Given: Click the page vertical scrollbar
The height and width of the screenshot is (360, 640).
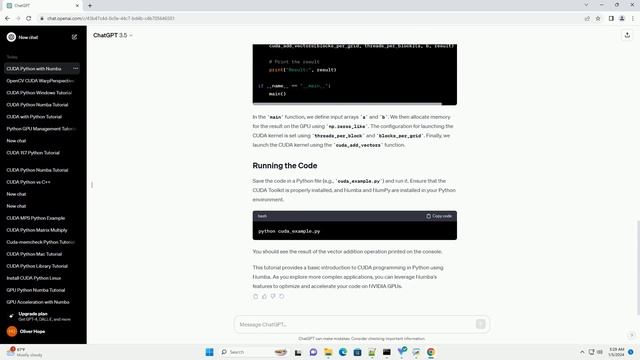Looking at the screenshot, I should [638, 267].
